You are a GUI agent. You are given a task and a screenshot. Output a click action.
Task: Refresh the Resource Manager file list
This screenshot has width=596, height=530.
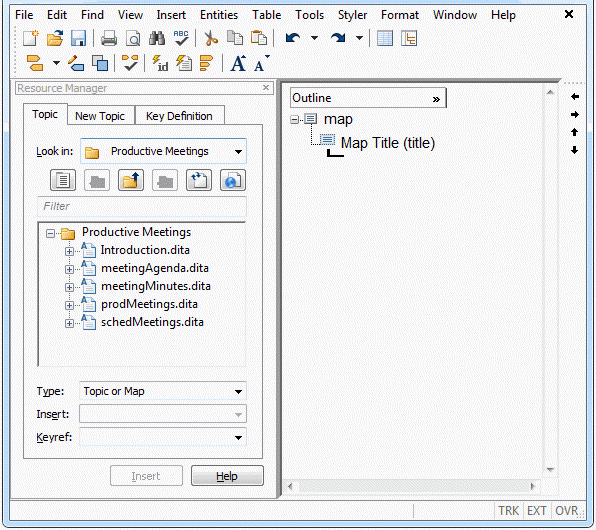click(199, 180)
